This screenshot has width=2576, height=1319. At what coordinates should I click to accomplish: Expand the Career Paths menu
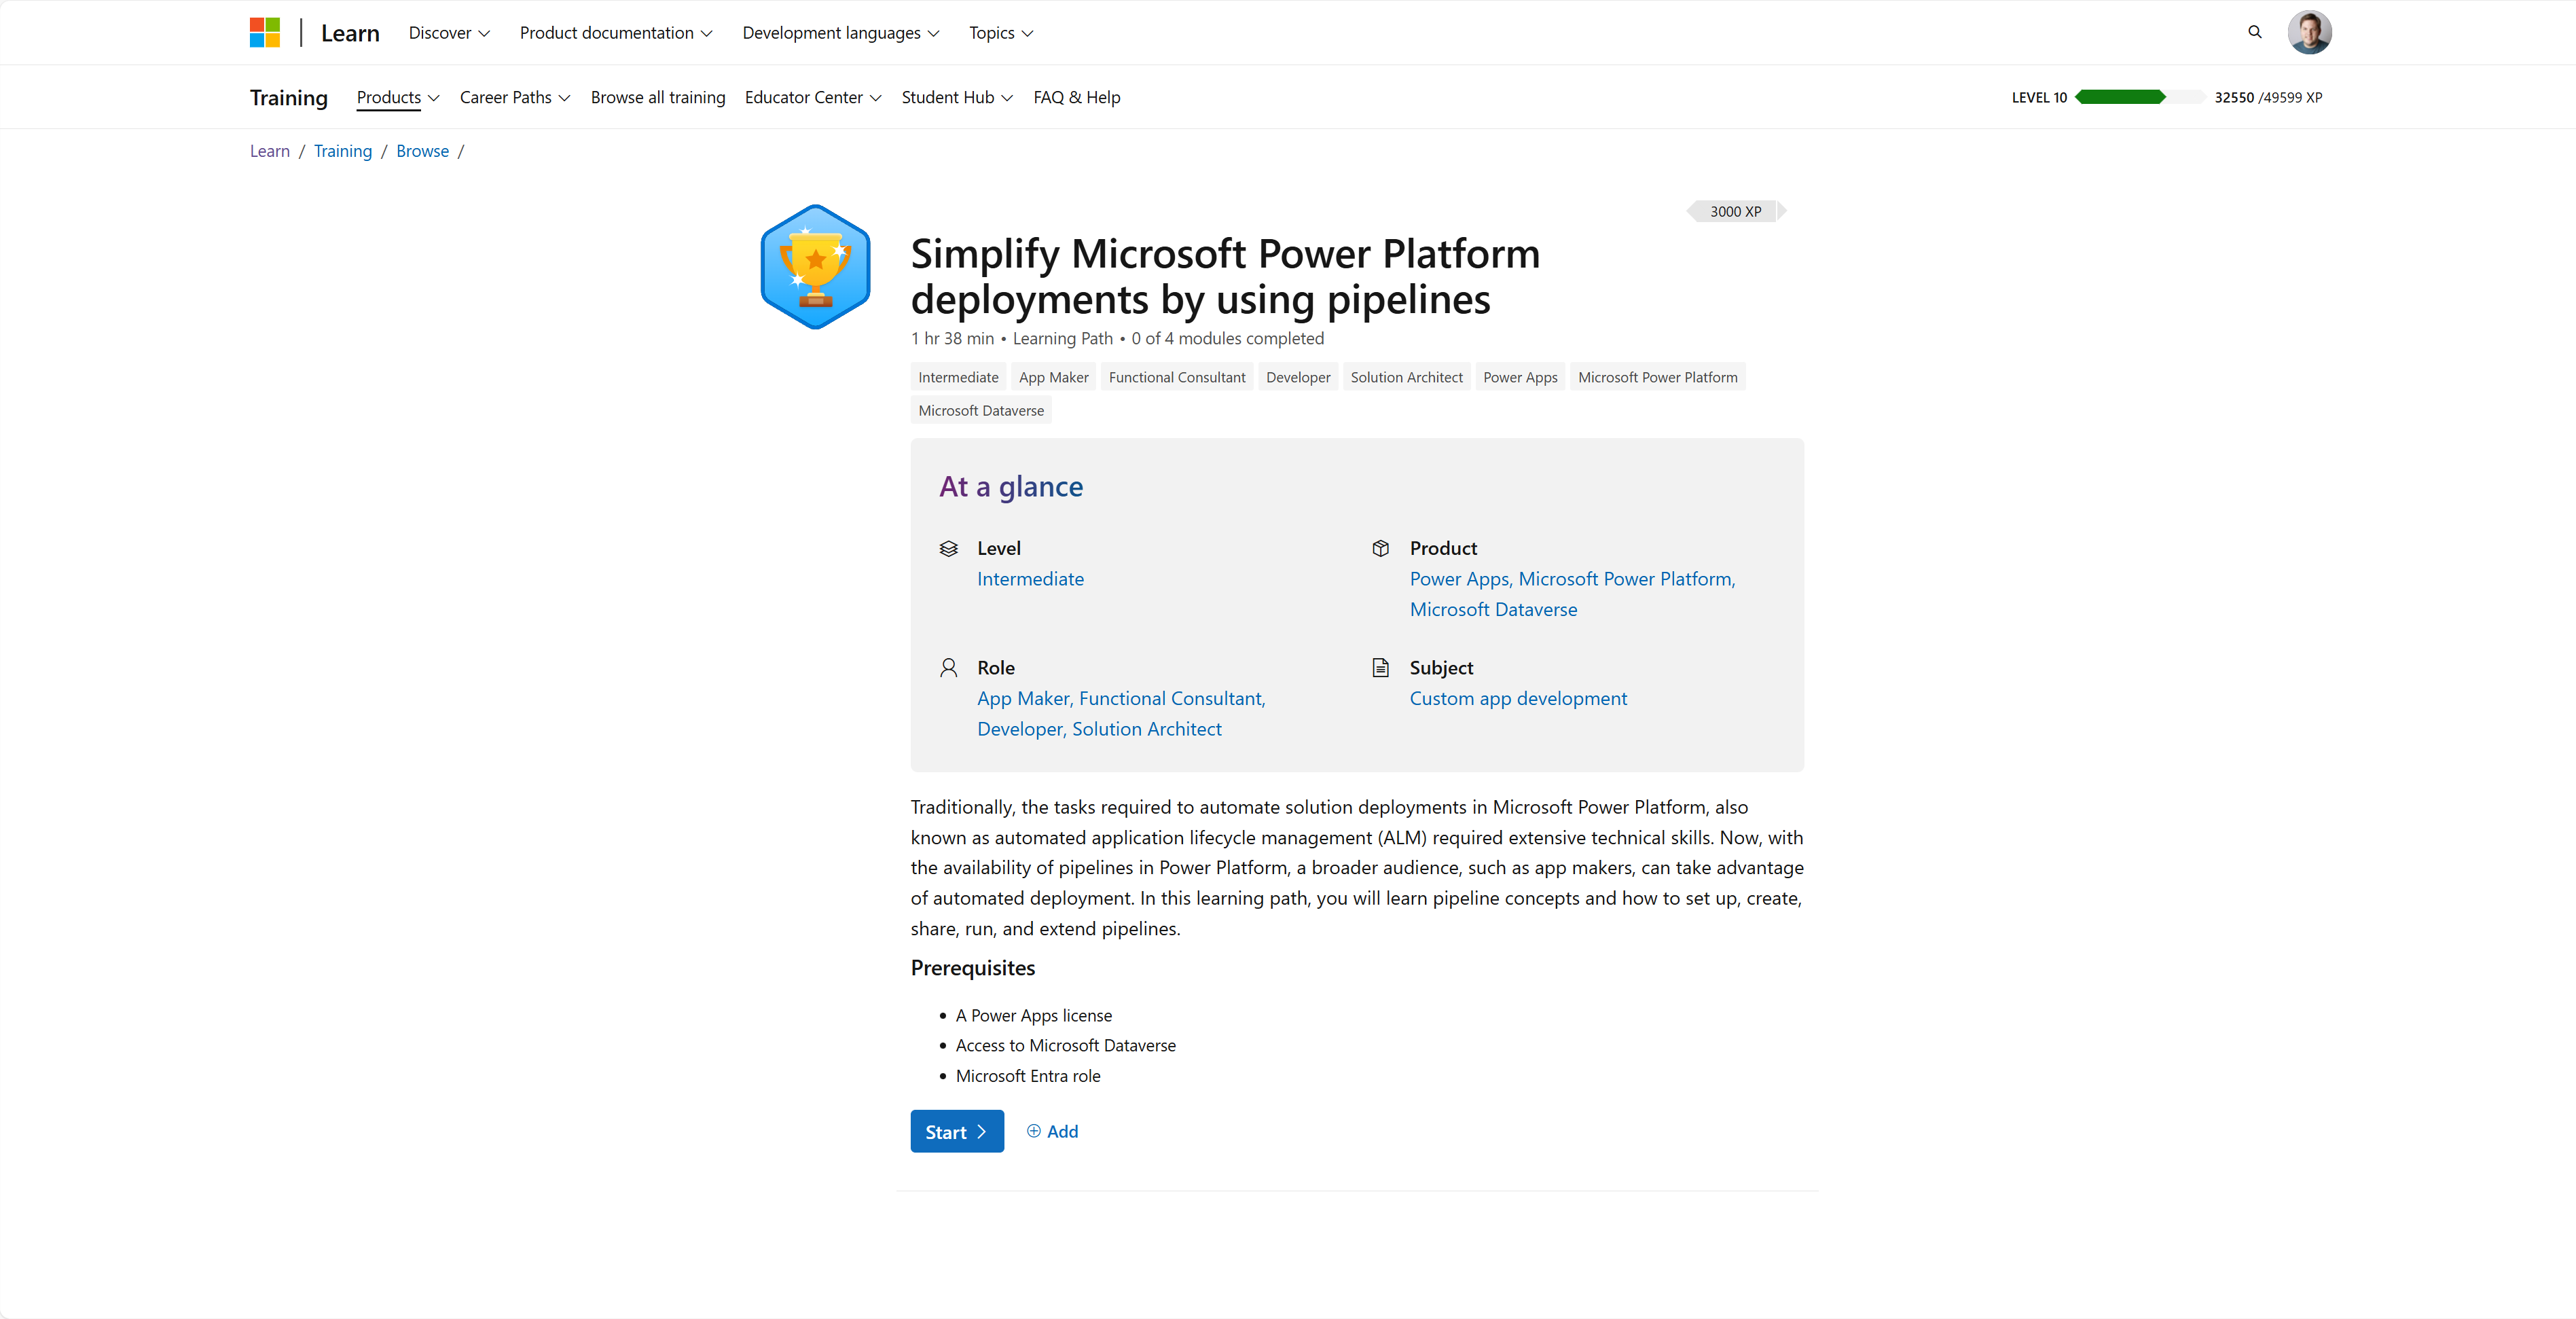click(515, 97)
